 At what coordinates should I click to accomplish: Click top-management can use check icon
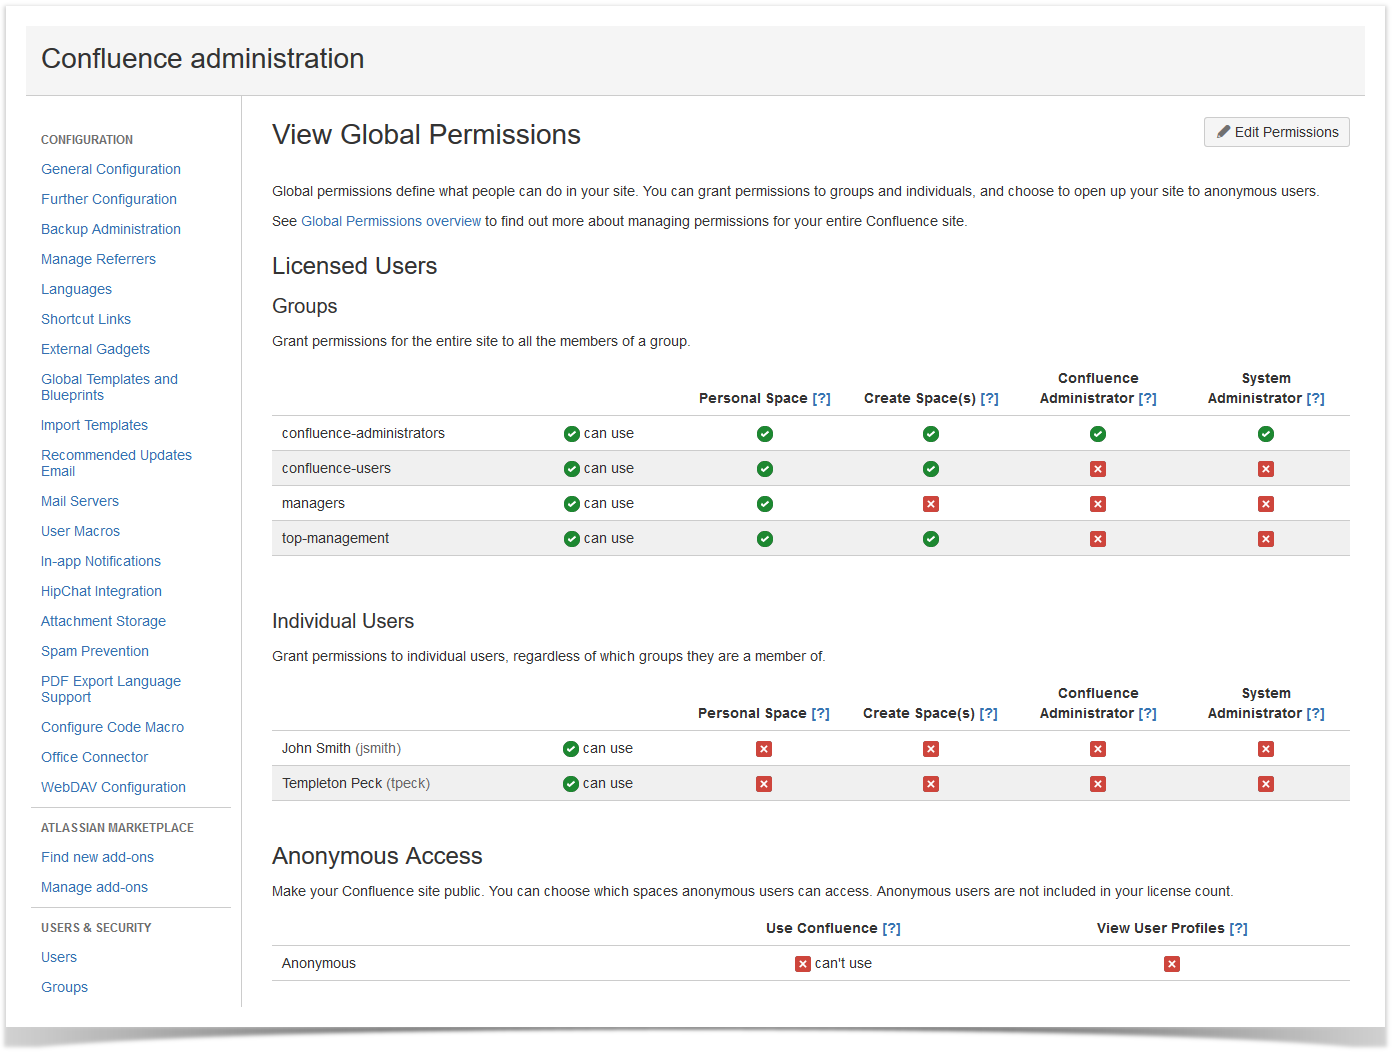click(x=571, y=539)
